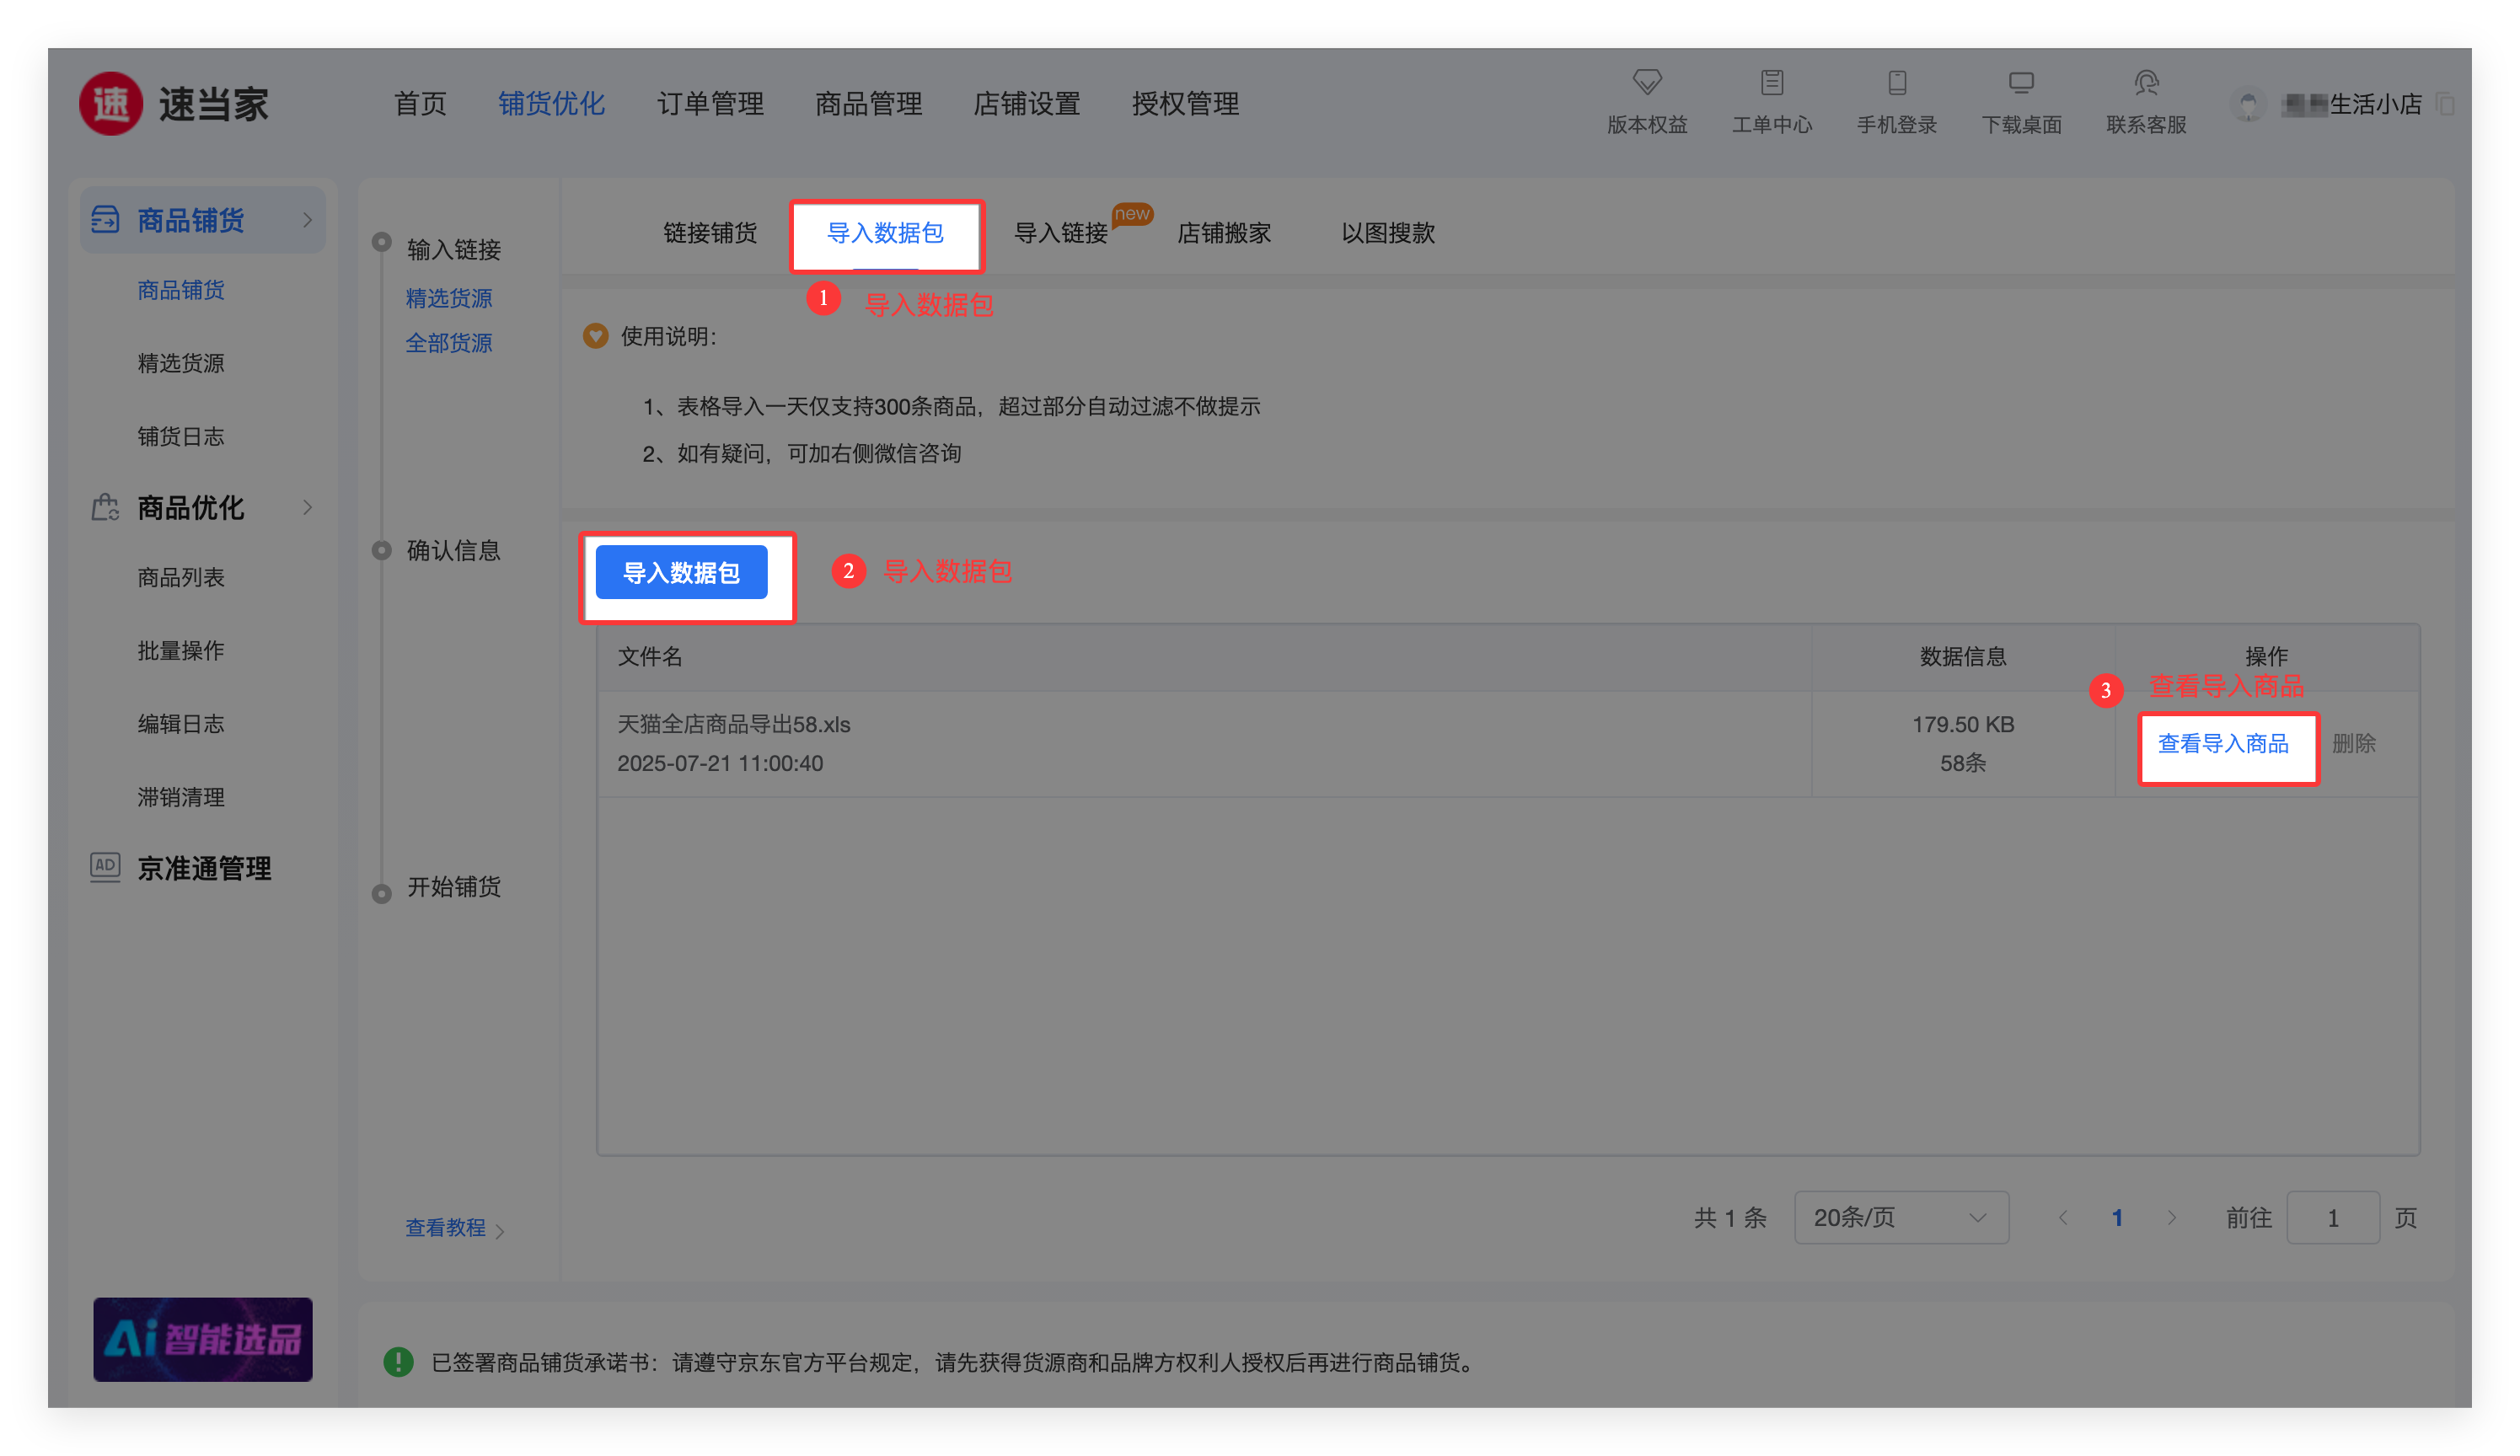Viewport: 2520px width, 1456px height.
Task: Click the blue 导入数据包 button
Action: point(681,572)
